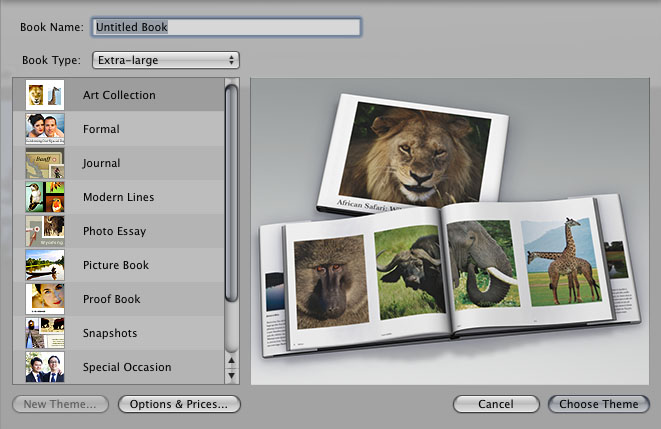
Task: Click the Modern Lines bird thumbnail
Action: click(45, 197)
